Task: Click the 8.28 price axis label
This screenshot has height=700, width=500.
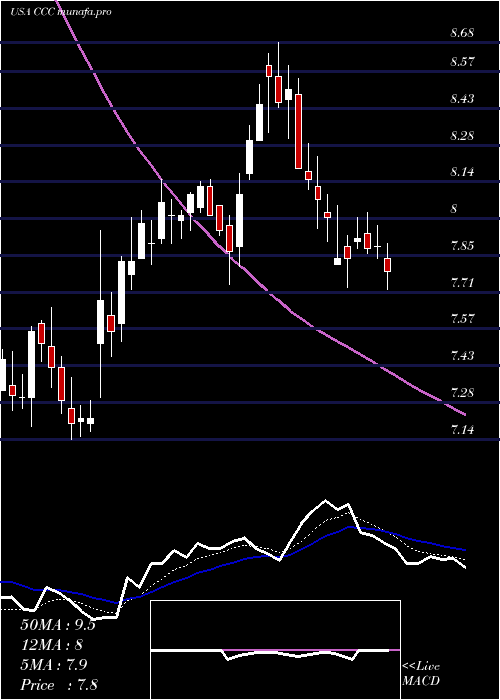Action: [462, 136]
